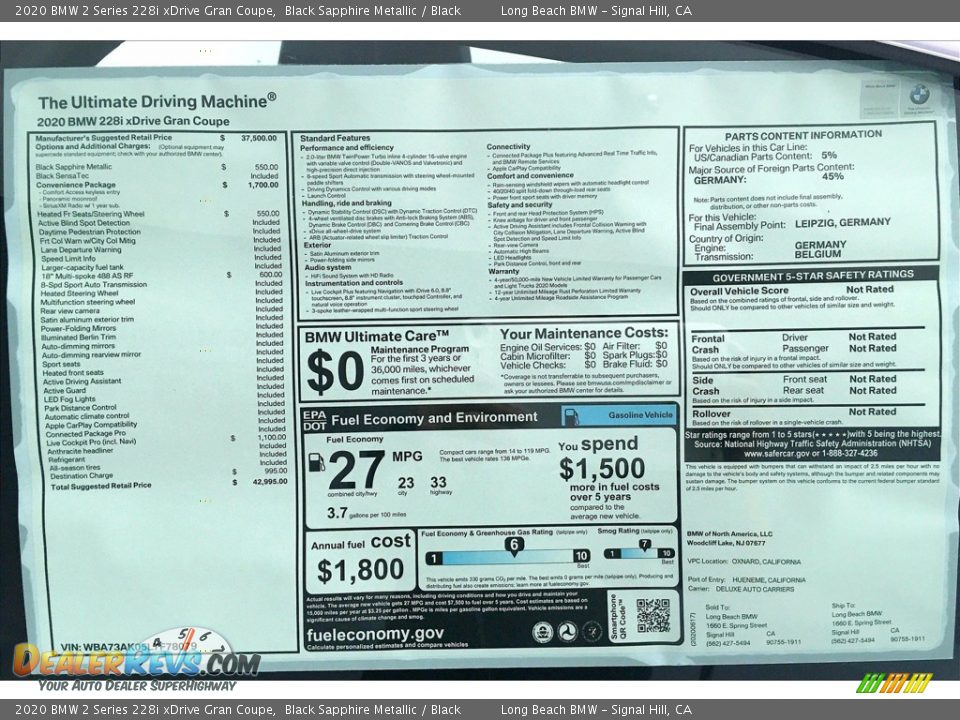Click 'Active Blind Spot Detection' in the options list

click(84, 223)
